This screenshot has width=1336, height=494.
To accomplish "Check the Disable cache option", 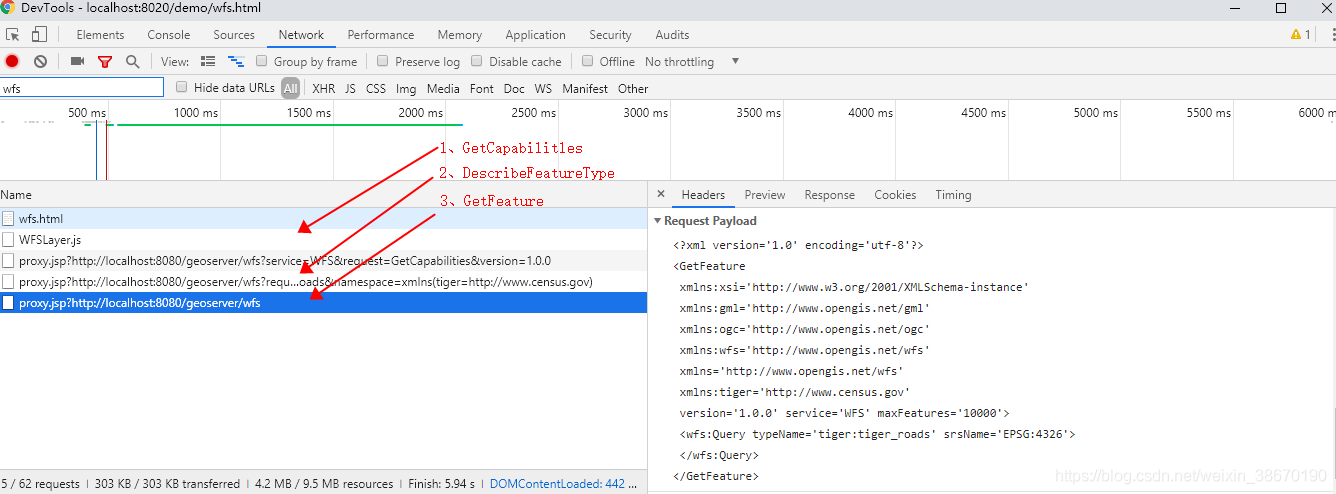I will 477,61.
